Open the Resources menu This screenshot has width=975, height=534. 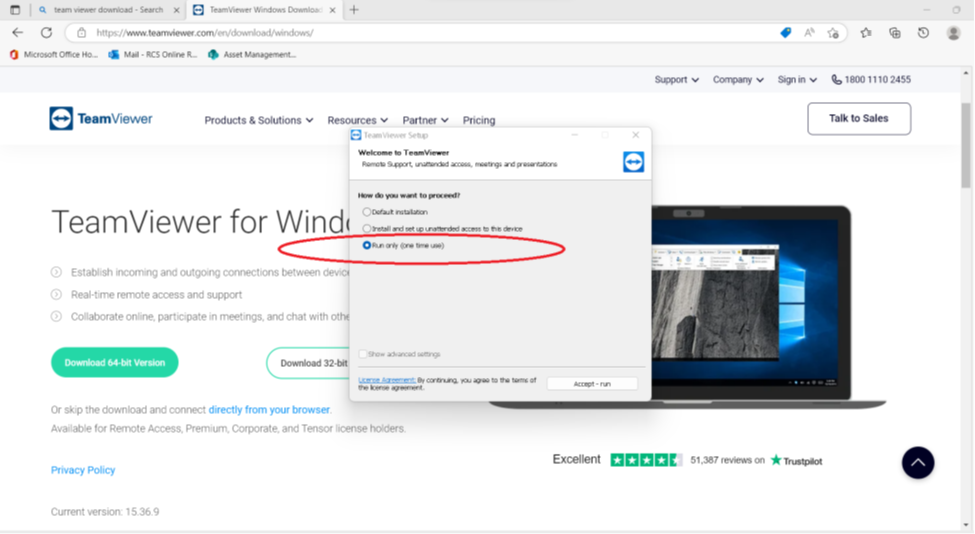coord(358,120)
